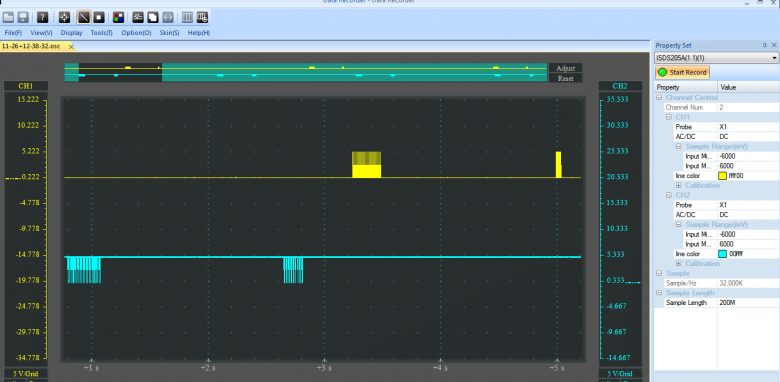Click the waveform toolbar icon
This screenshot has width=780, height=382.
[x=138, y=17]
